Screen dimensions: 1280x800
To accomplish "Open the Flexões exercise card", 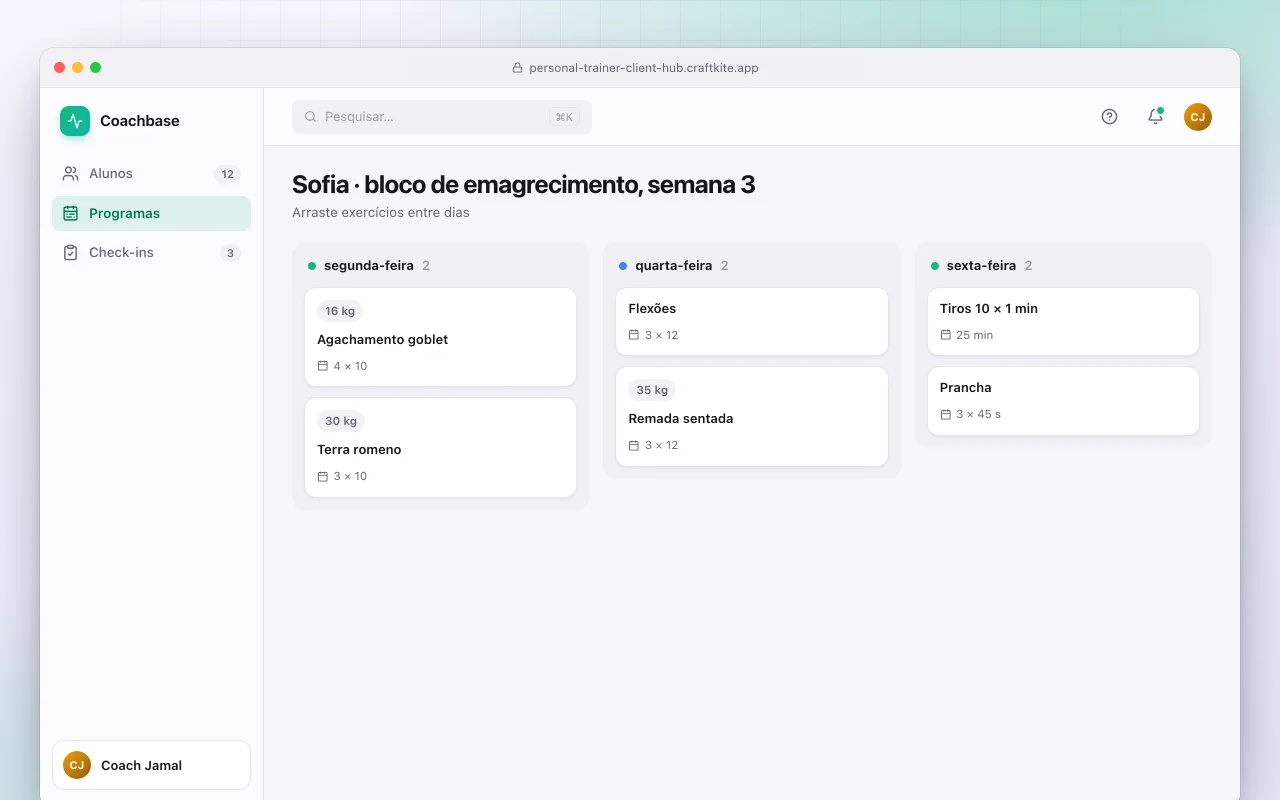I will tap(752, 321).
